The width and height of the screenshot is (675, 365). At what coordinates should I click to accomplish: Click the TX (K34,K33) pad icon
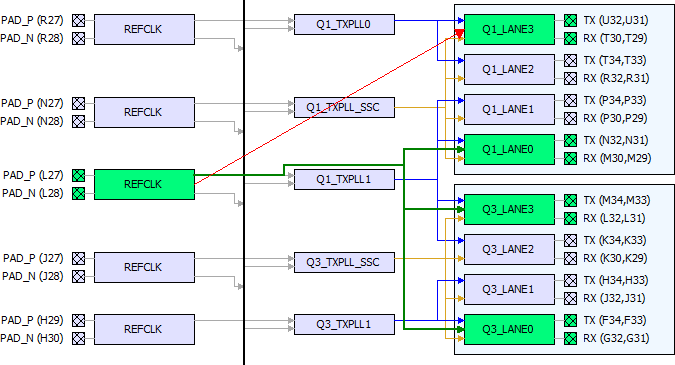pyautogui.click(x=570, y=240)
